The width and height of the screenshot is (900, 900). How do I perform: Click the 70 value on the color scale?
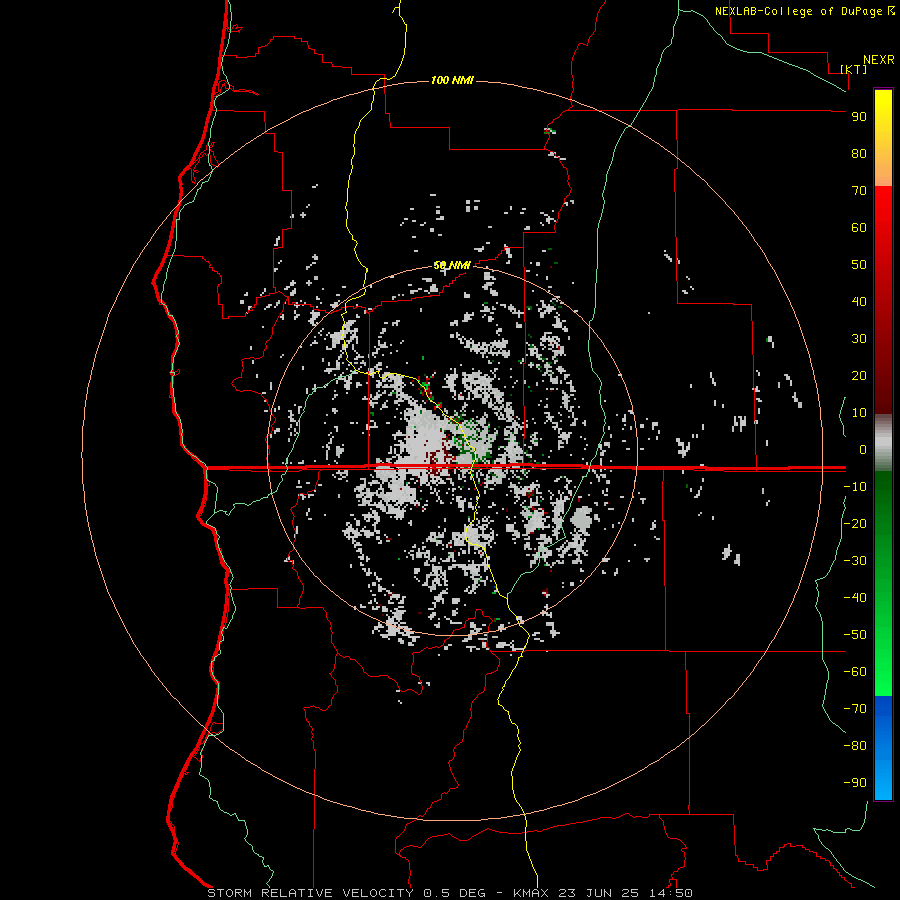pos(859,191)
